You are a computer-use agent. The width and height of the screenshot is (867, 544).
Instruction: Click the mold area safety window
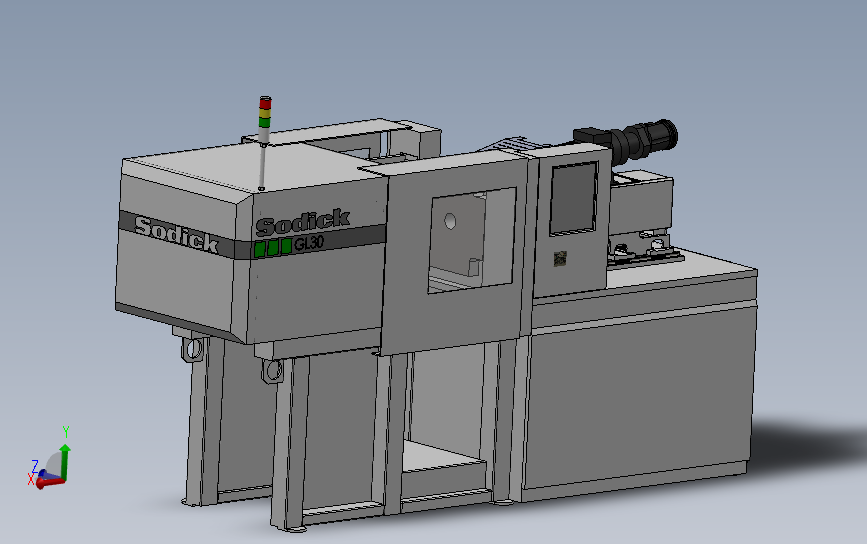(472, 240)
